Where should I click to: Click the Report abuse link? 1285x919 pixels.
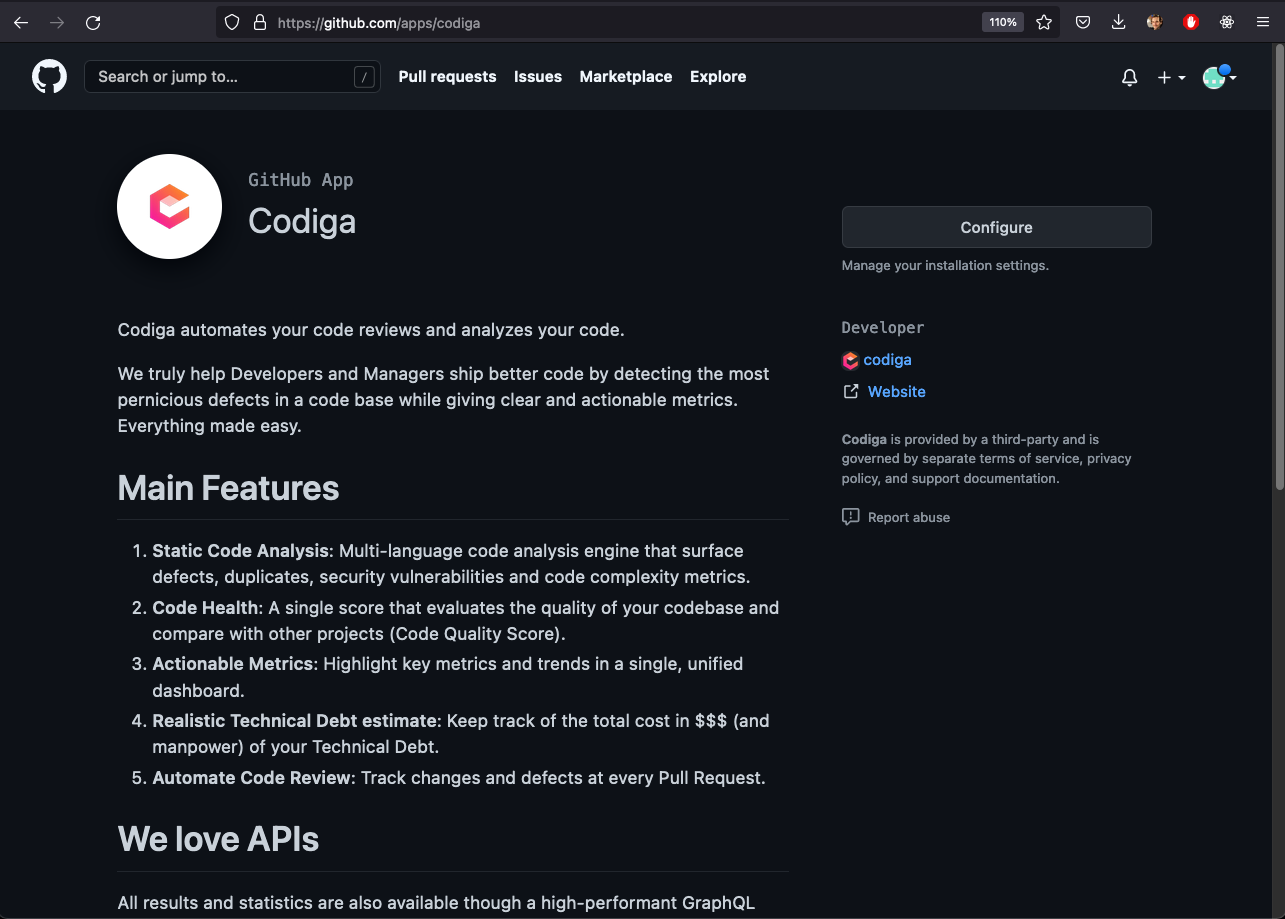(909, 517)
